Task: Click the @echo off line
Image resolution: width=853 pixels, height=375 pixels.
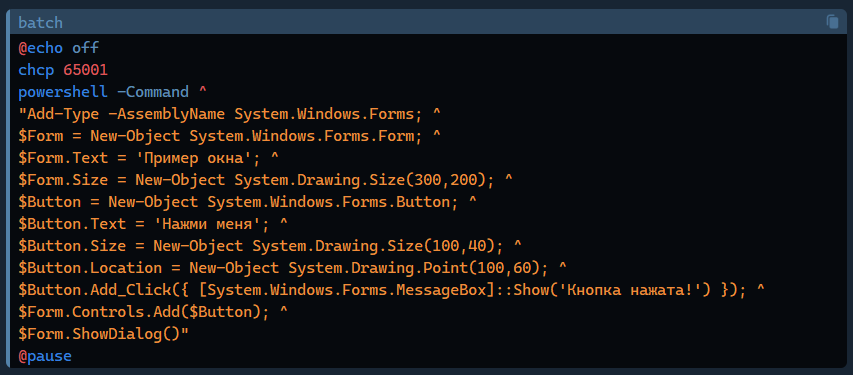Action: coord(59,48)
